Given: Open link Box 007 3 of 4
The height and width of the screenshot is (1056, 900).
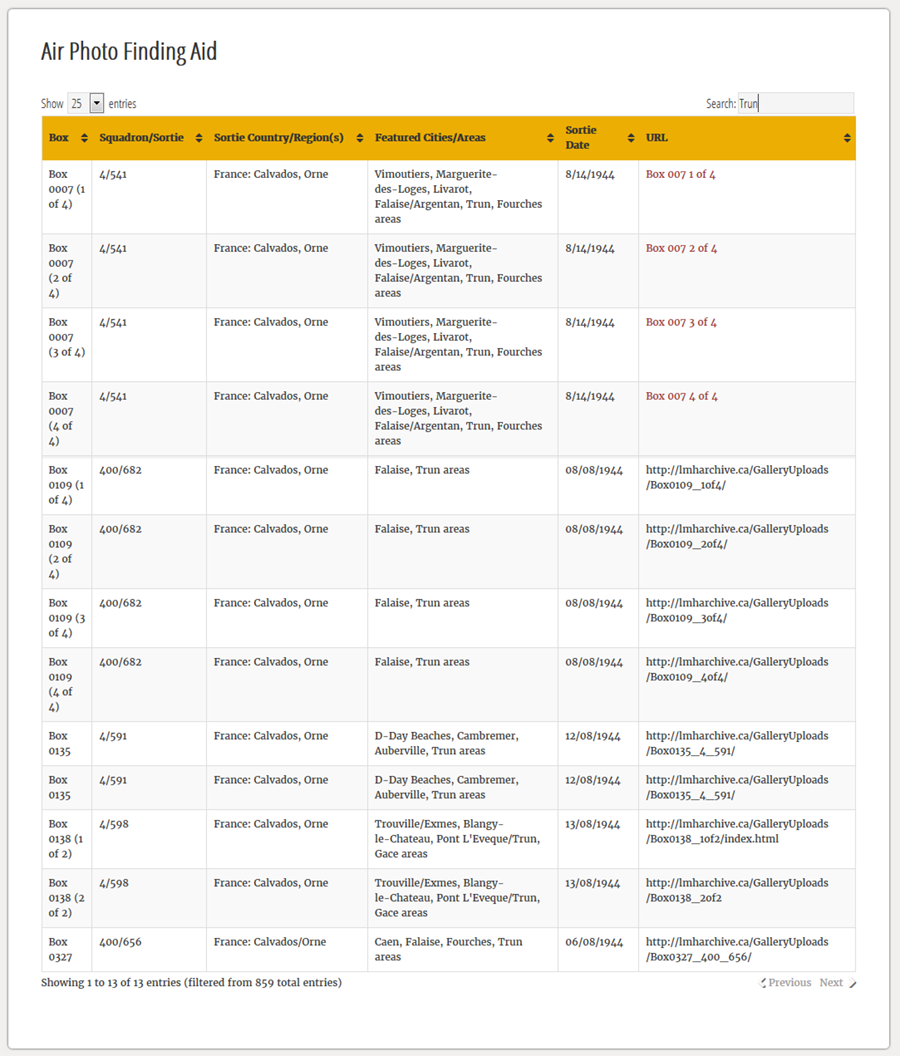Looking at the screenshot, I should coord(681,323).
